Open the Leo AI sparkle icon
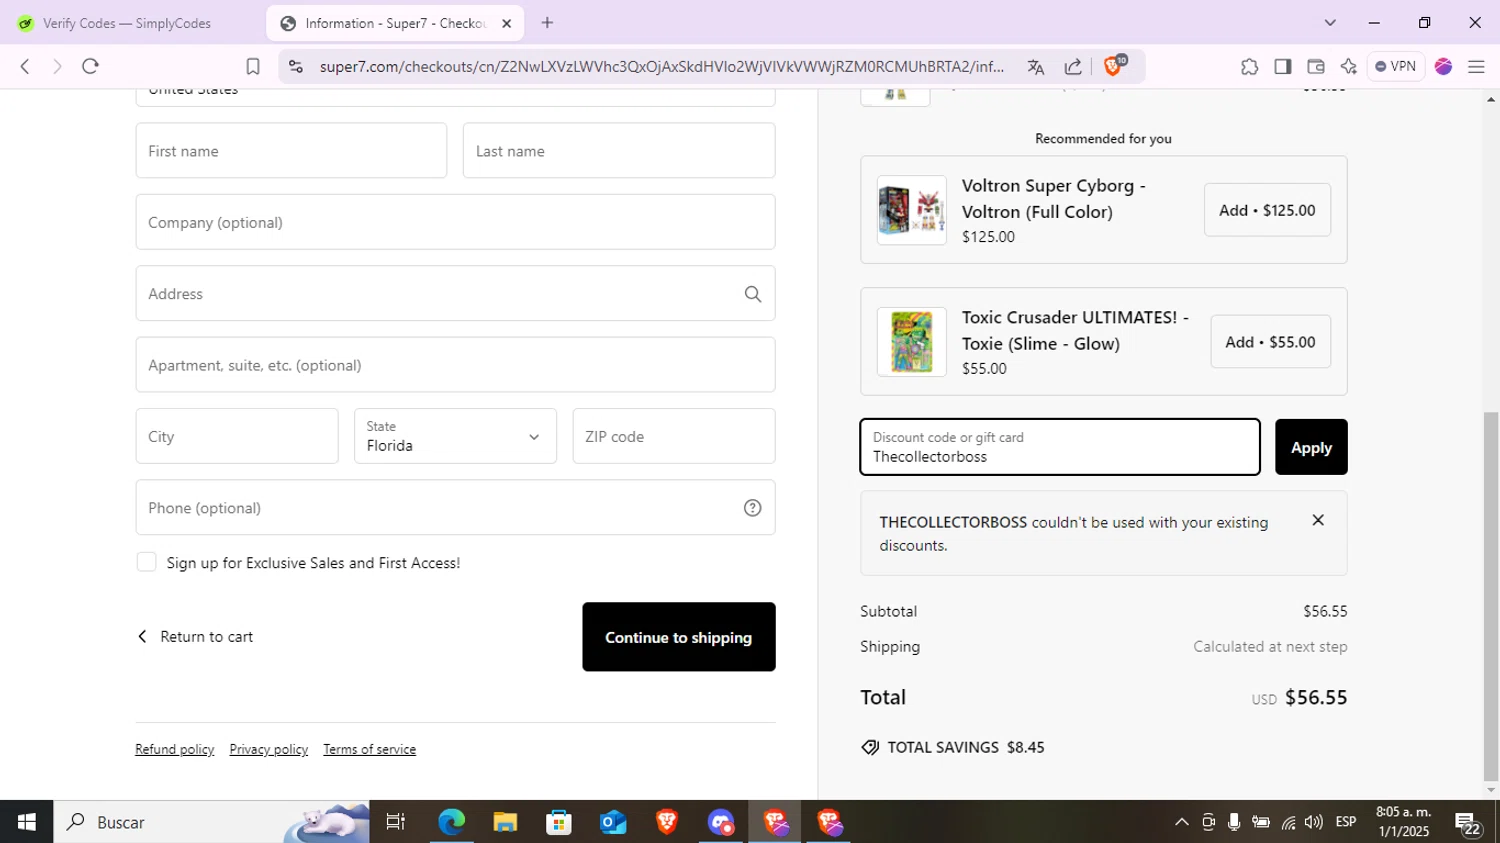The image size is (1500, 843). [x=1348, y=67]
